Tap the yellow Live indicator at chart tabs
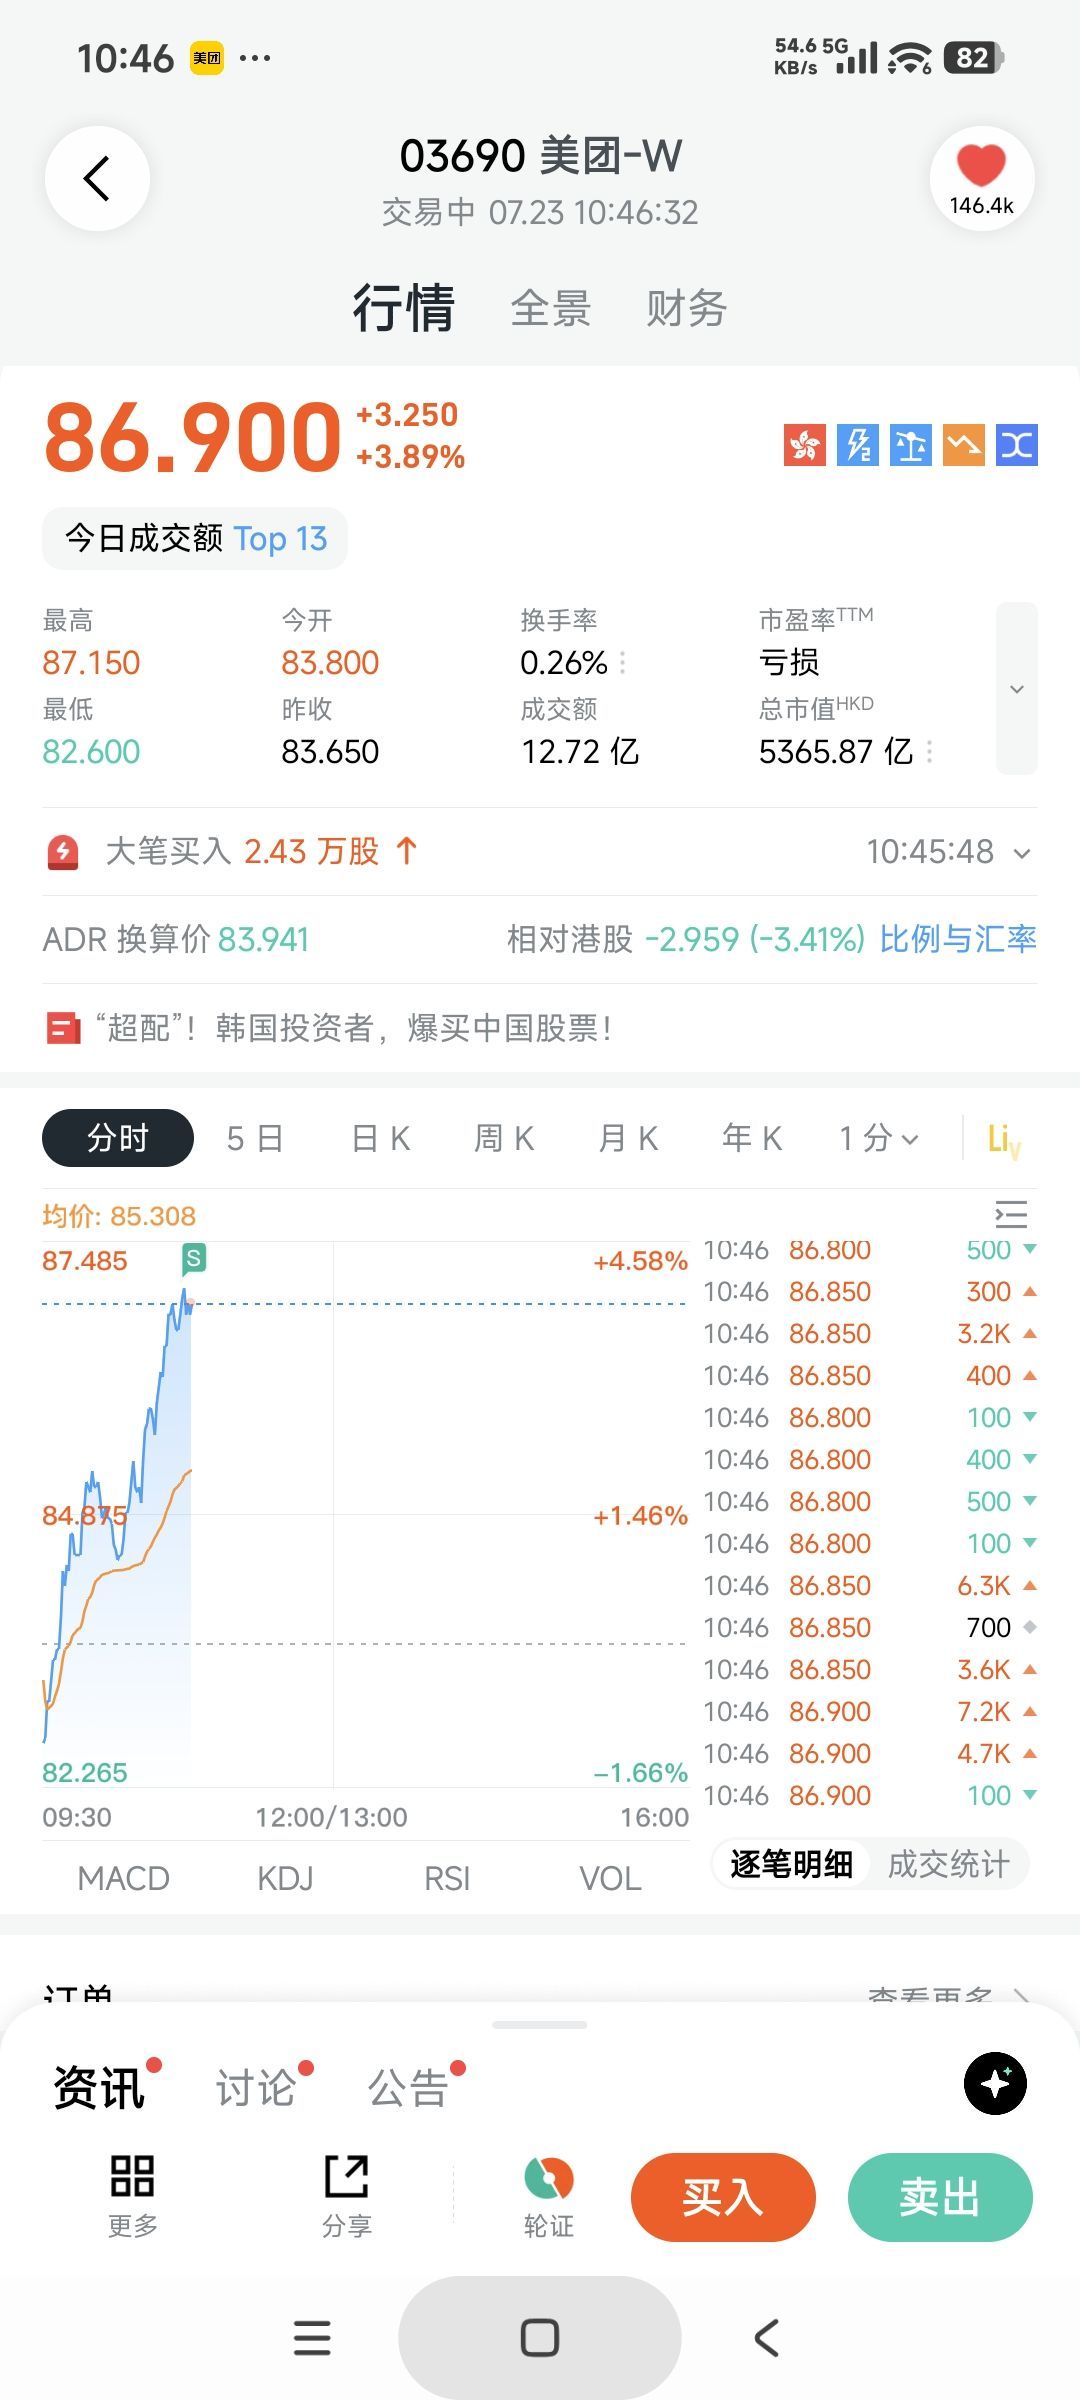 [1003, 1139]
